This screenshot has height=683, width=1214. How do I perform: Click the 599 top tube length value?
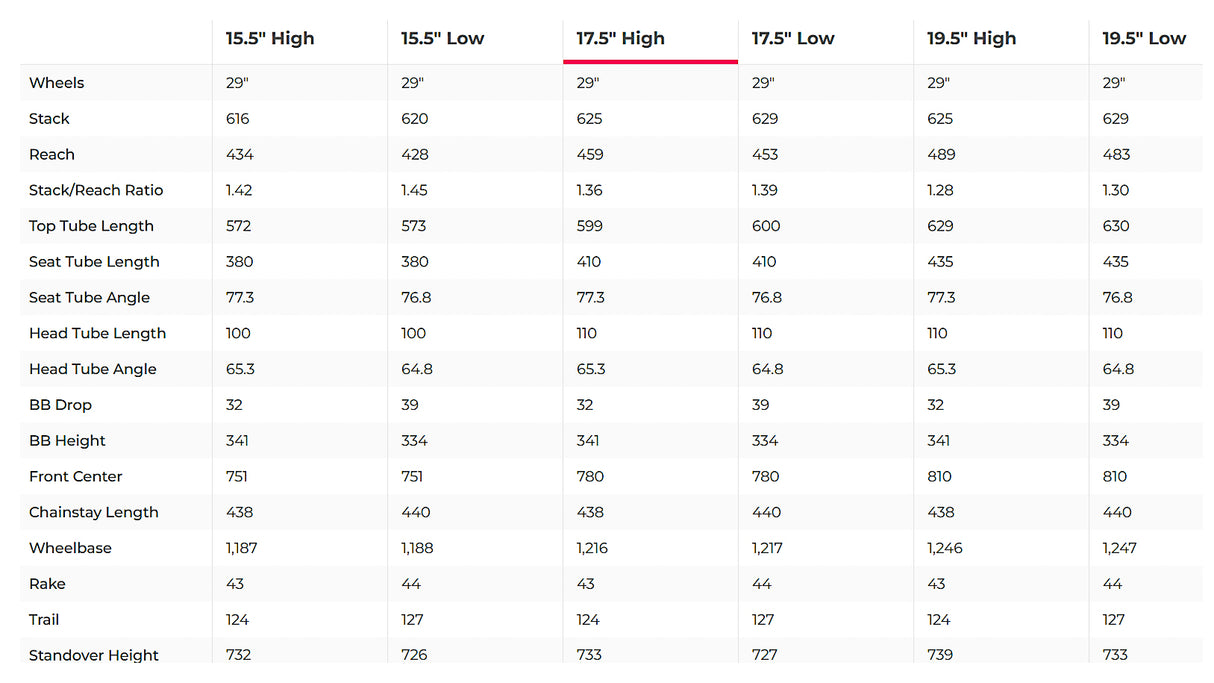pyautogui.click(x=589, y=226)
